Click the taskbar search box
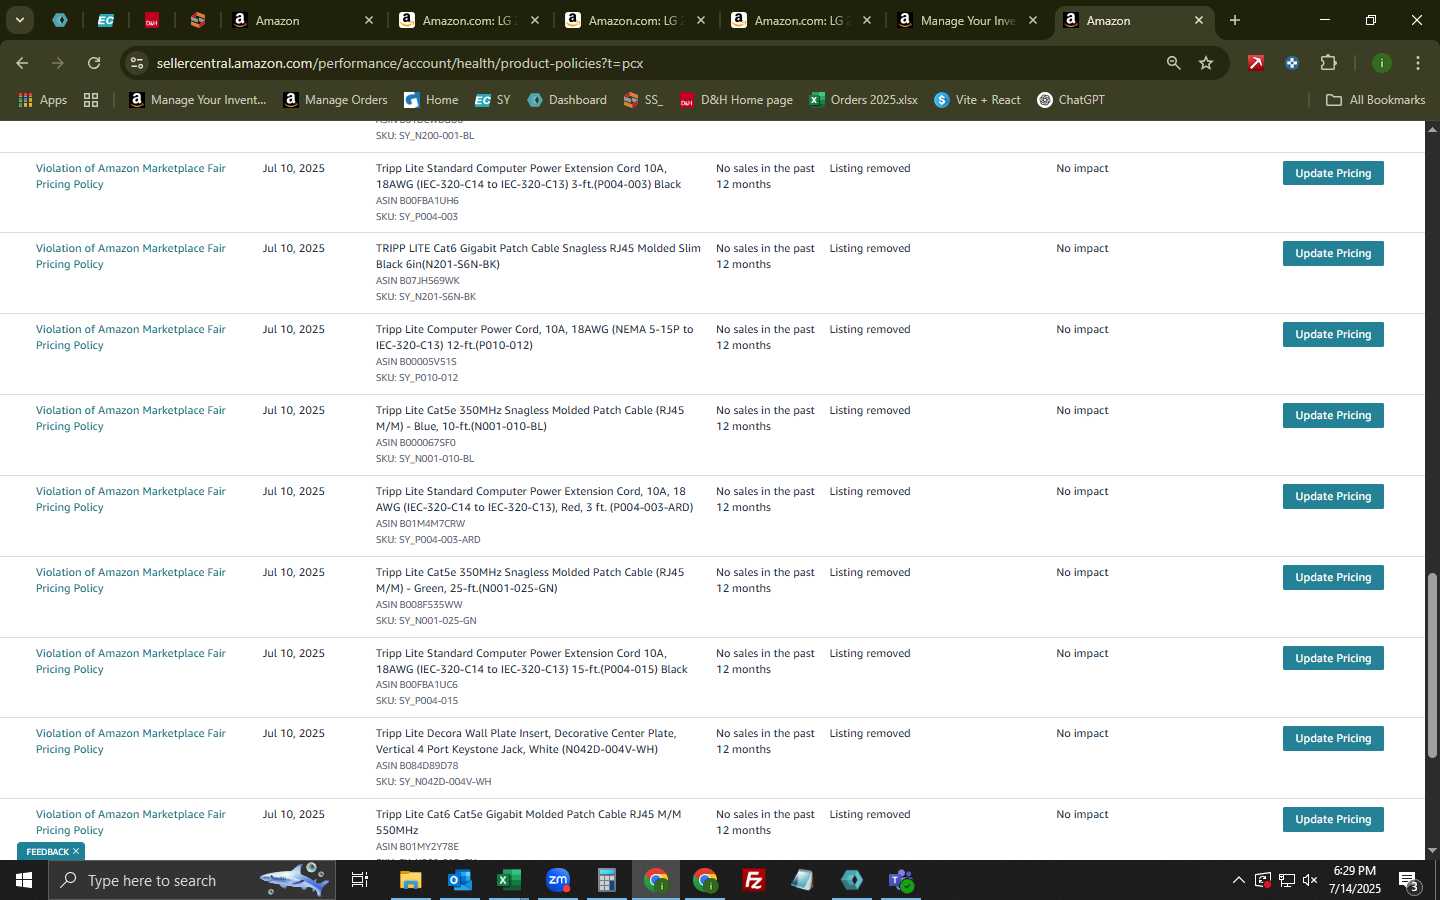Screen dimensions: 1440x900 (191, 880)
